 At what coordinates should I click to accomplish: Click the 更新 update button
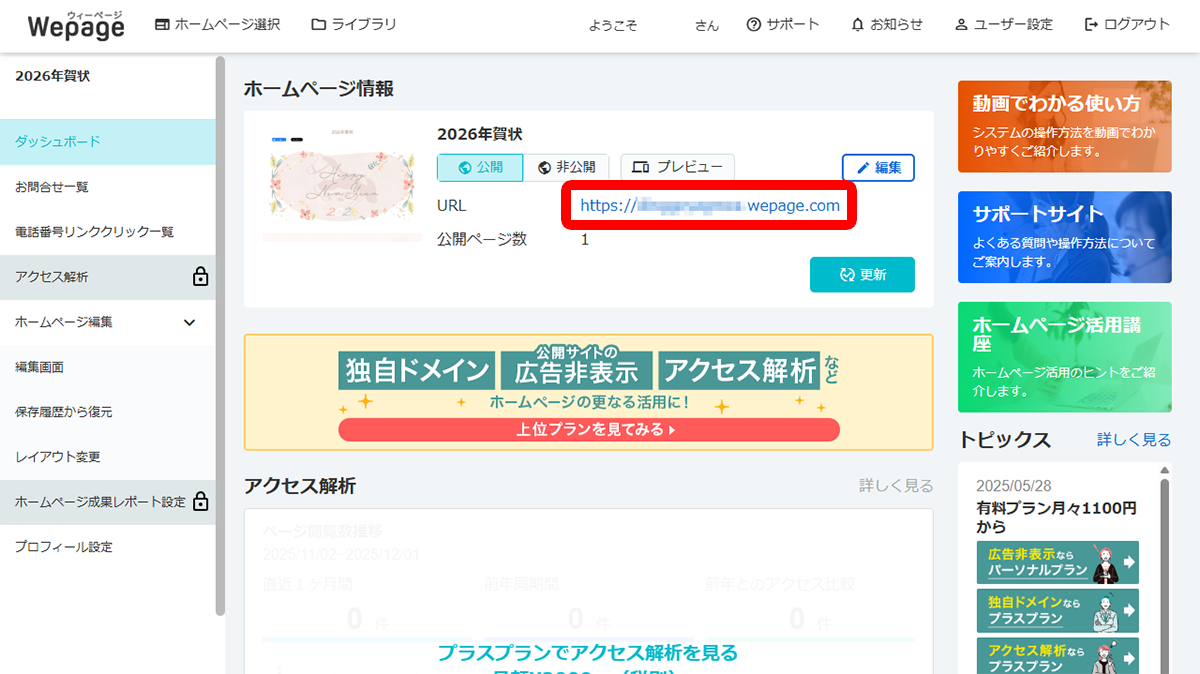862,274
